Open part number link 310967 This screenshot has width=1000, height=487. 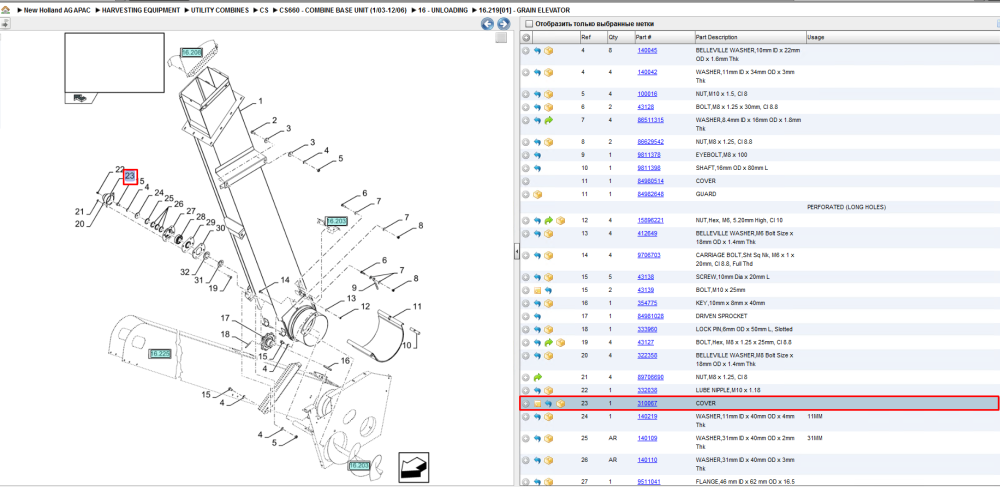click(647, 403)
